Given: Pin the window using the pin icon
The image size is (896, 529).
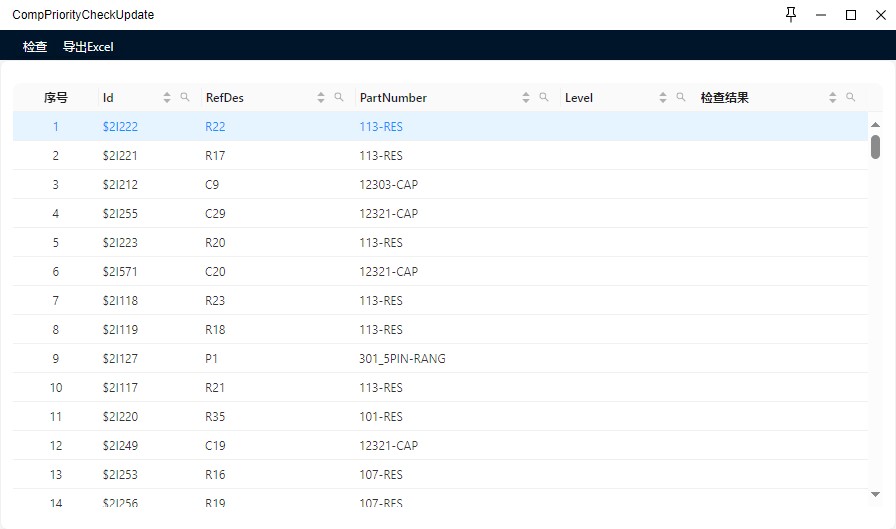Looking at the screenshot, I should 791,15.
